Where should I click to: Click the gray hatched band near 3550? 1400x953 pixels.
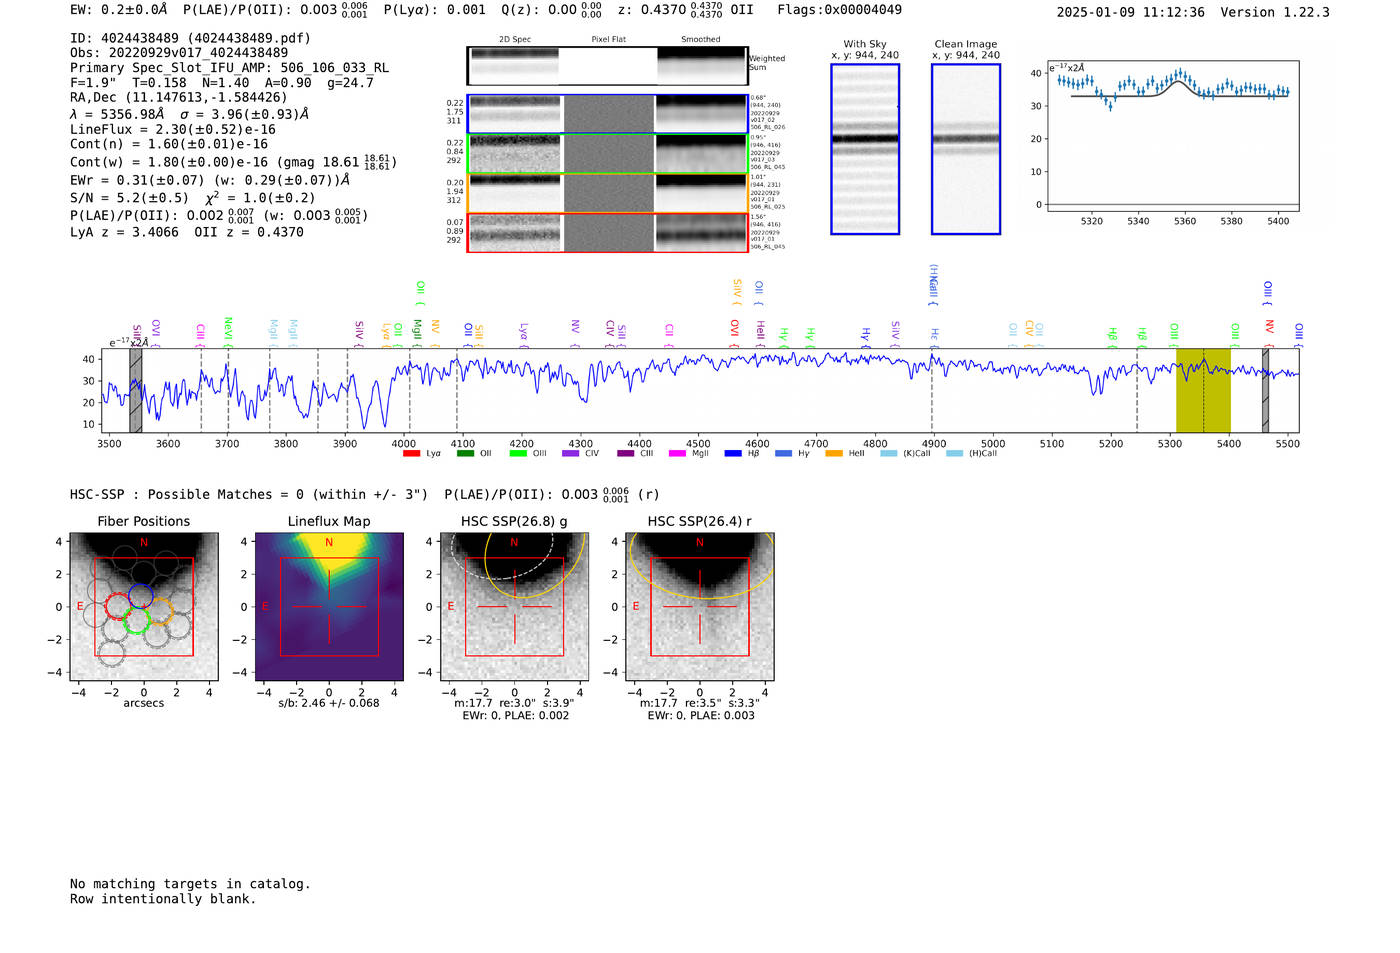coord(136,391)
